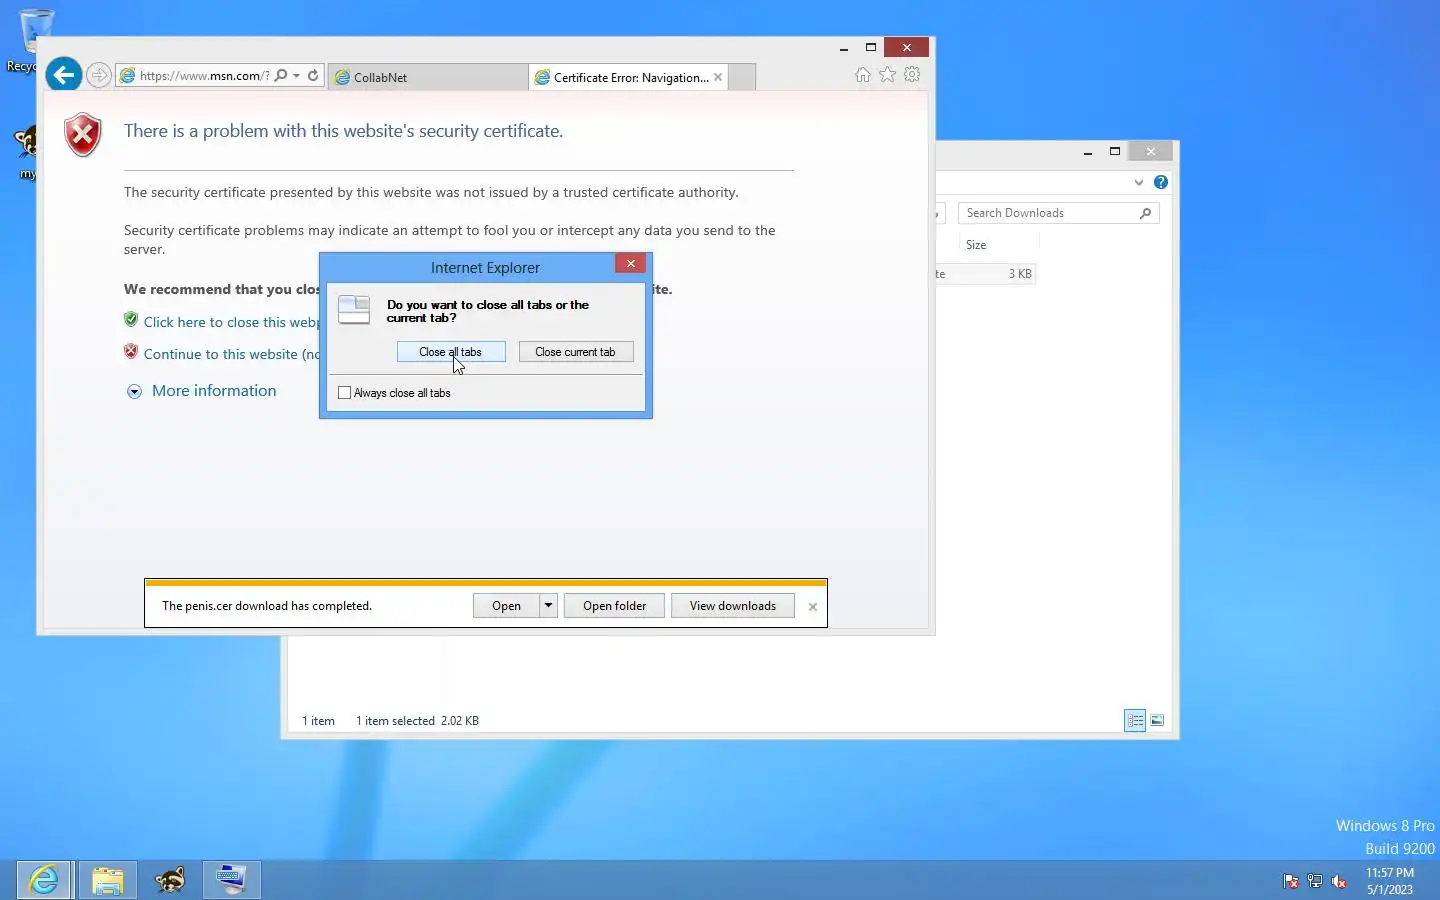
Task: Select the 3 KB file row
Action: click(985, 274)
